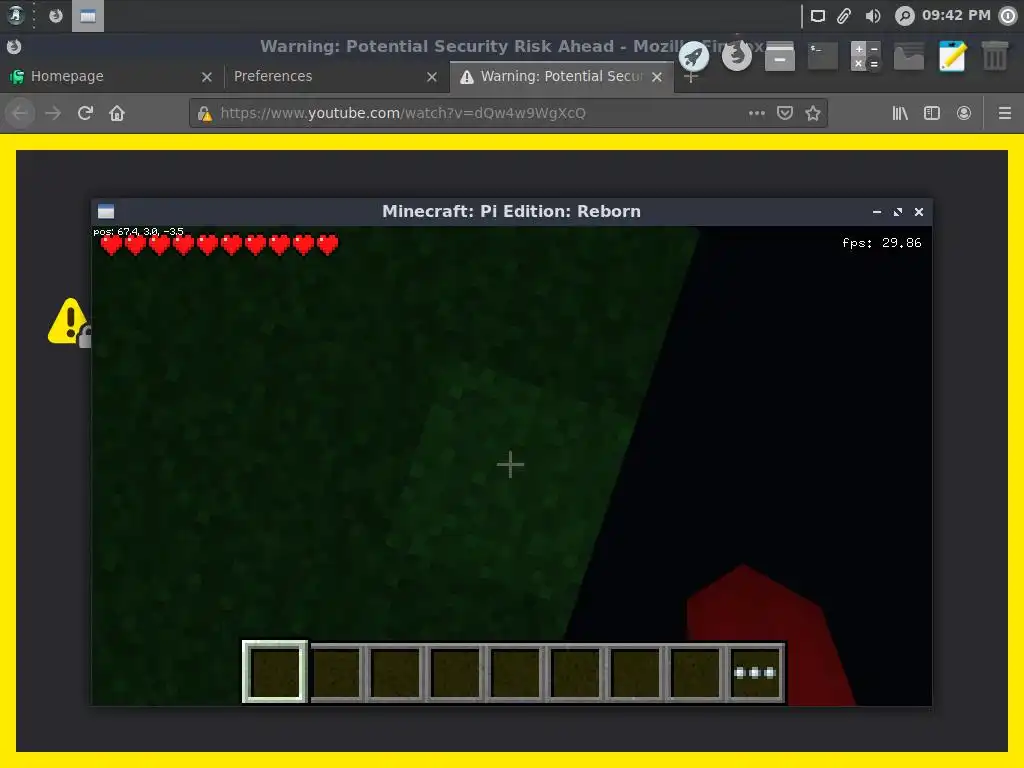The width and height of the screenshot is (1024, 768).
Task: Open the file archive drawer dock icon
Action: 780,56
